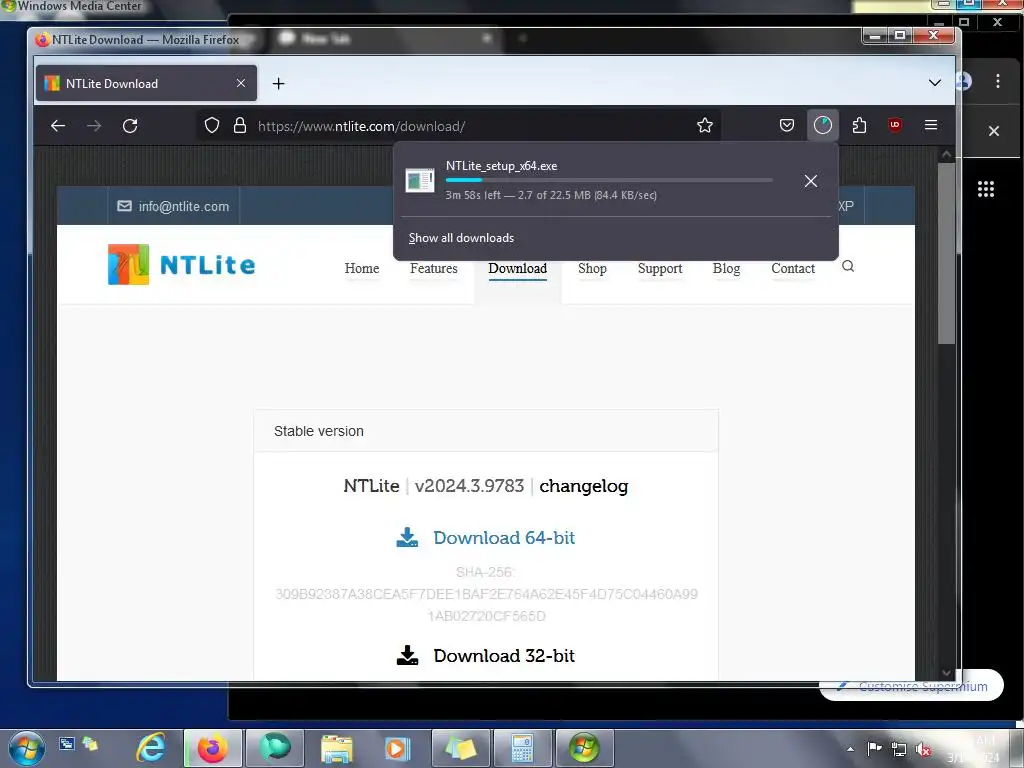Open Internet Explorer from the taskbar
Viewport: 1024px width, 768px height.
coord(151,748)
